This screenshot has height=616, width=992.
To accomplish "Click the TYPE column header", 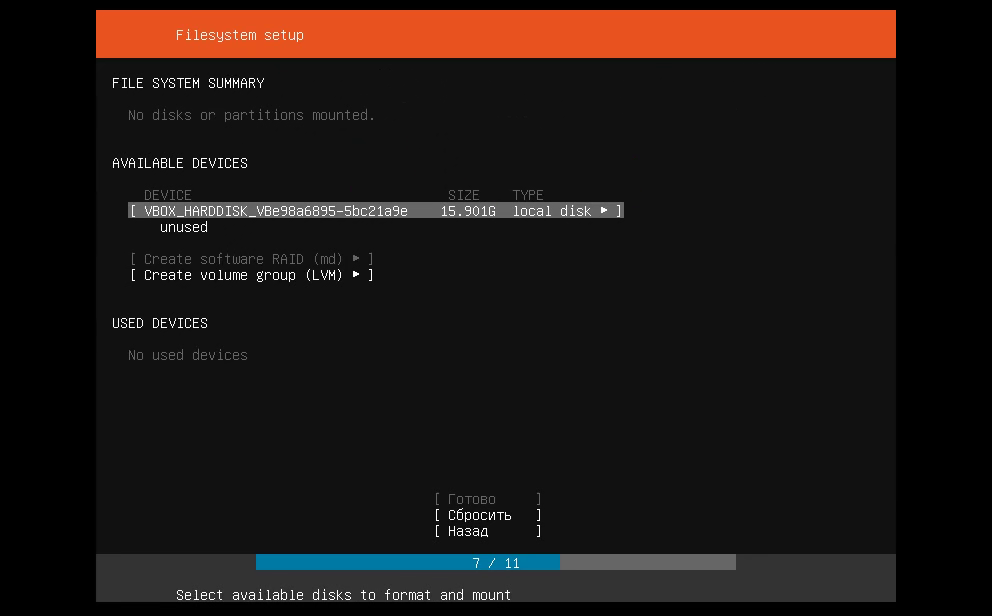I will click(x=528, y=195).
